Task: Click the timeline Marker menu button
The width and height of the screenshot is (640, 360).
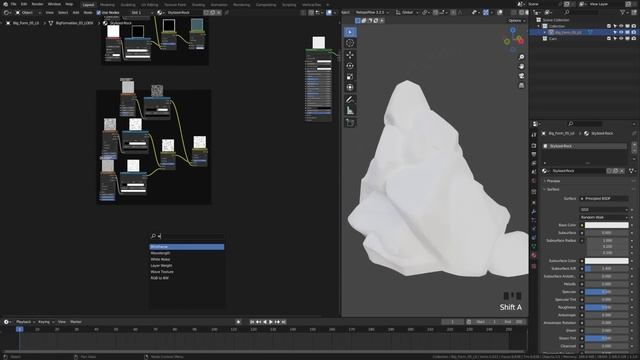Action: click(76, 322)
